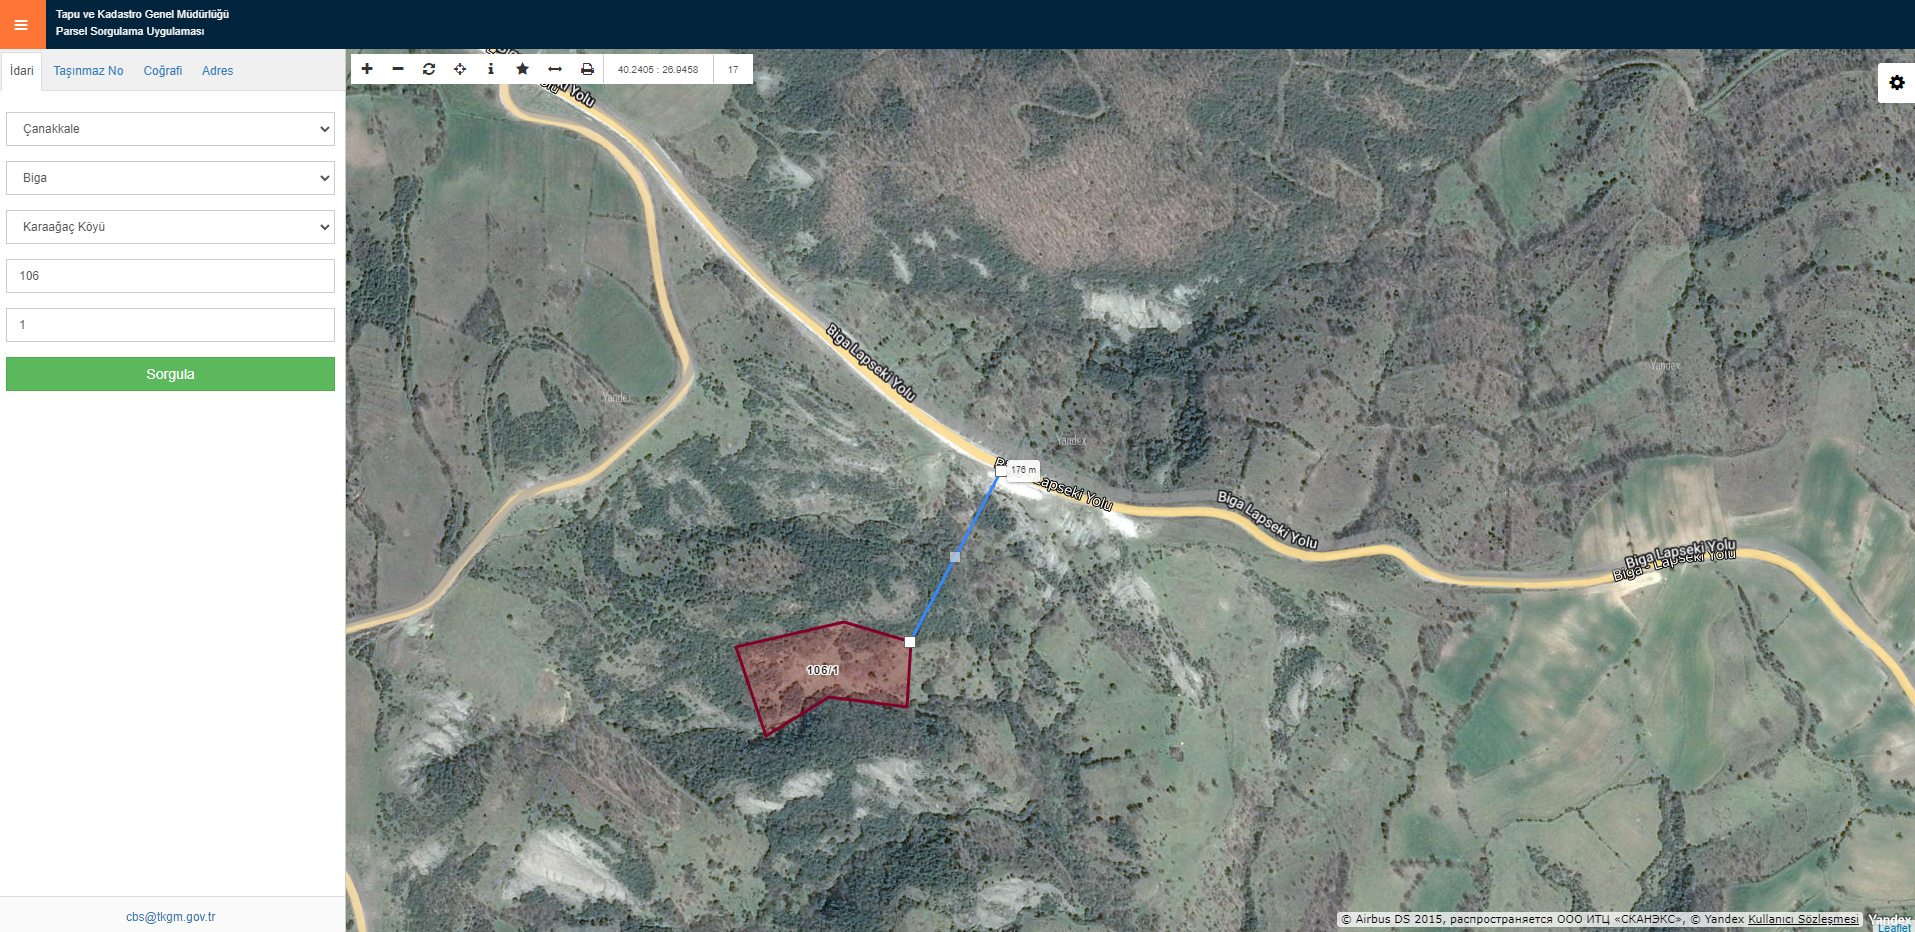
Task: Expand the Çanakkale province dropdown
Action: coord(170,129)
